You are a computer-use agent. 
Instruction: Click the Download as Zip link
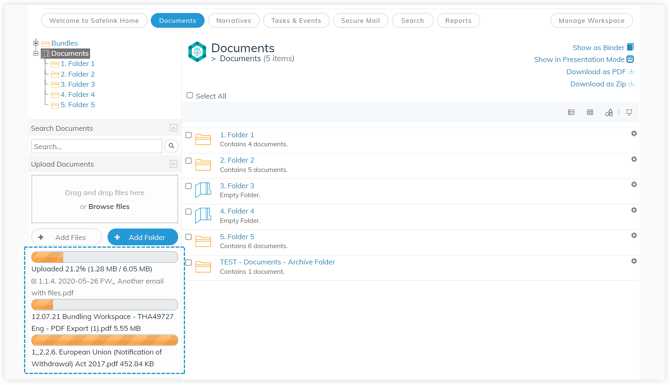[598, 84]
